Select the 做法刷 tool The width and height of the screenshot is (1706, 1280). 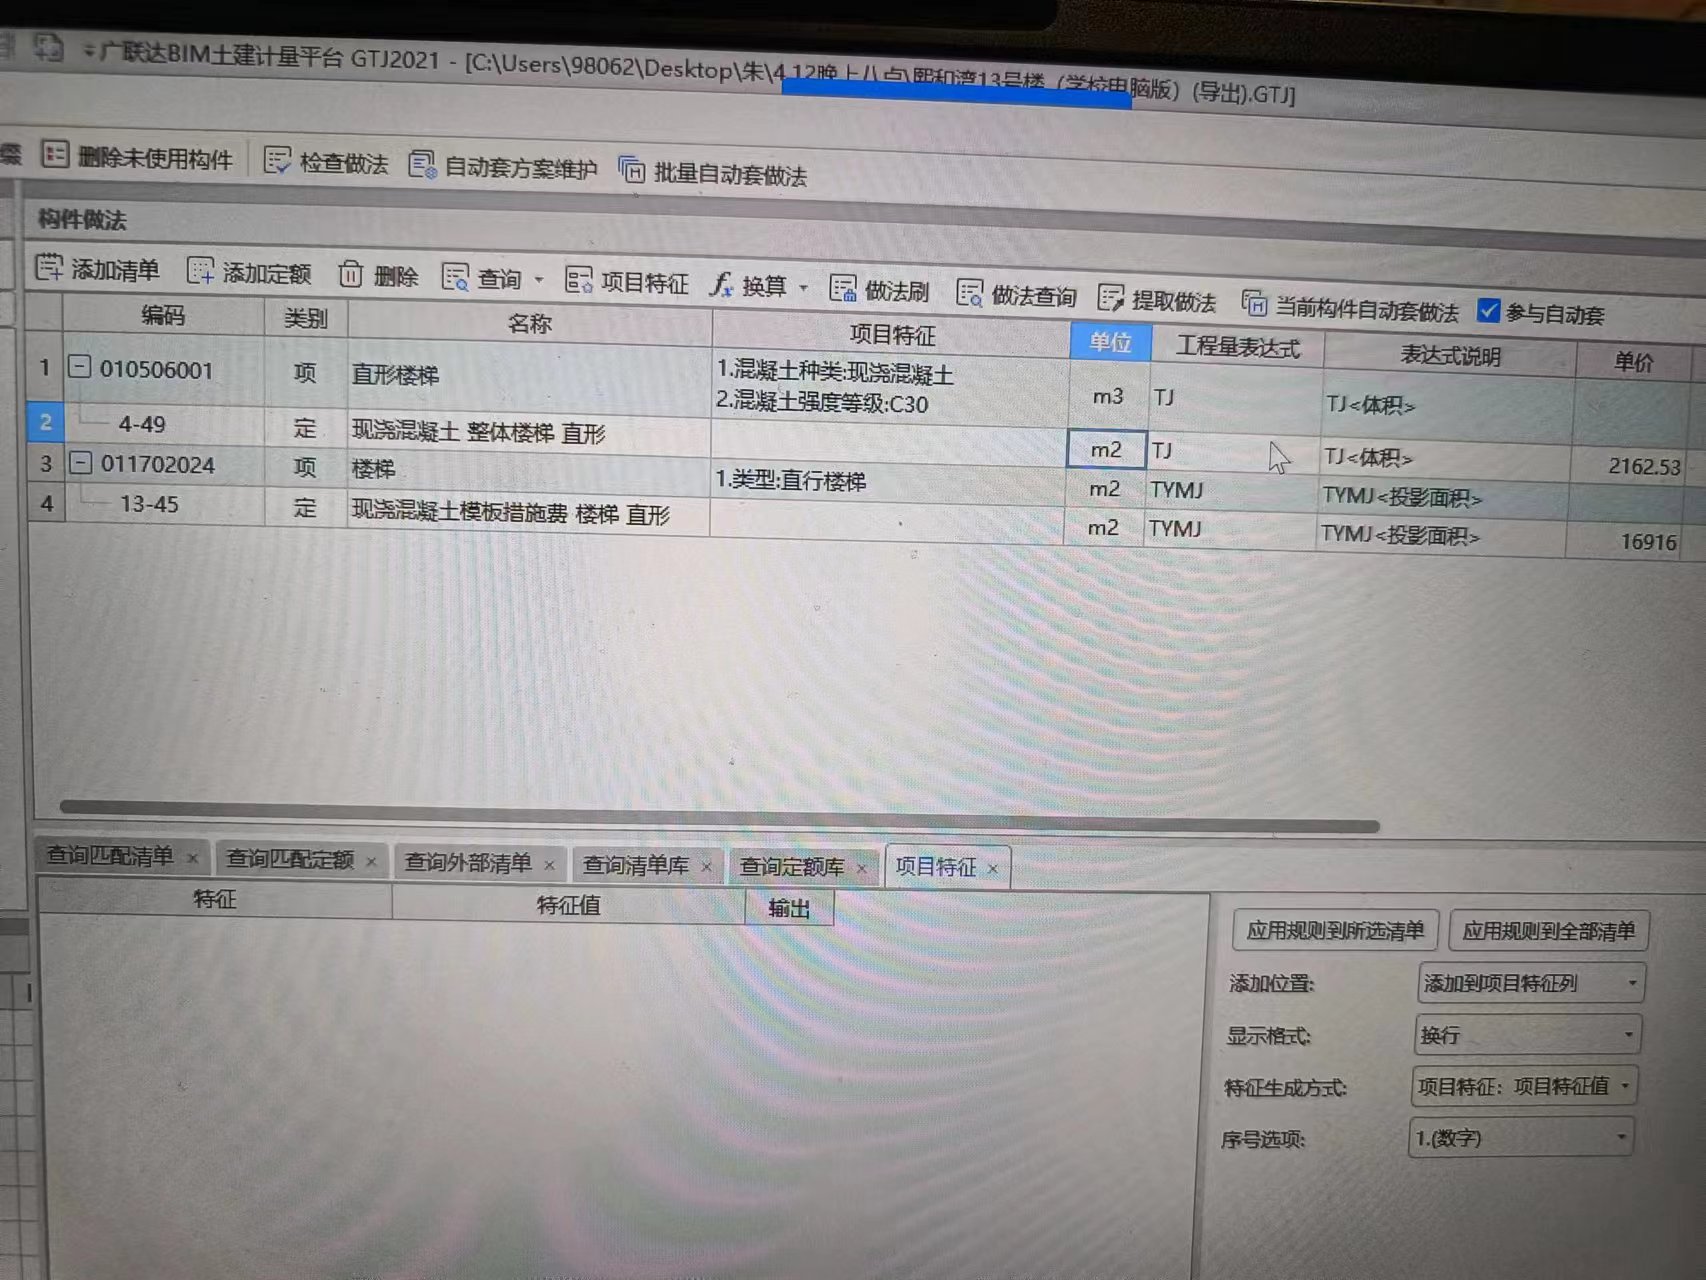coord(880,289)
